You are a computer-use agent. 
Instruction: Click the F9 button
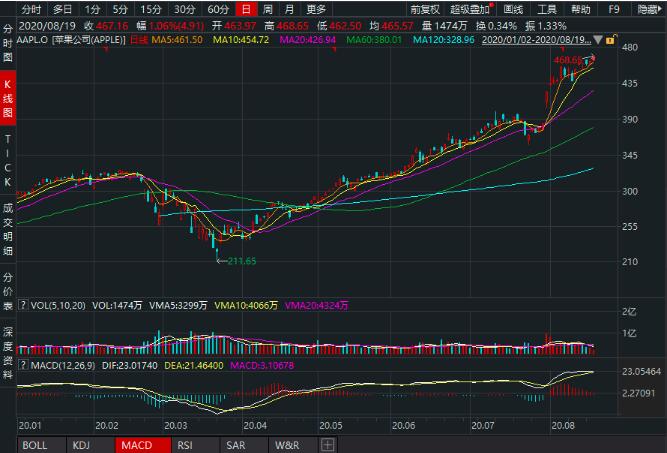(x=614, y=9)
